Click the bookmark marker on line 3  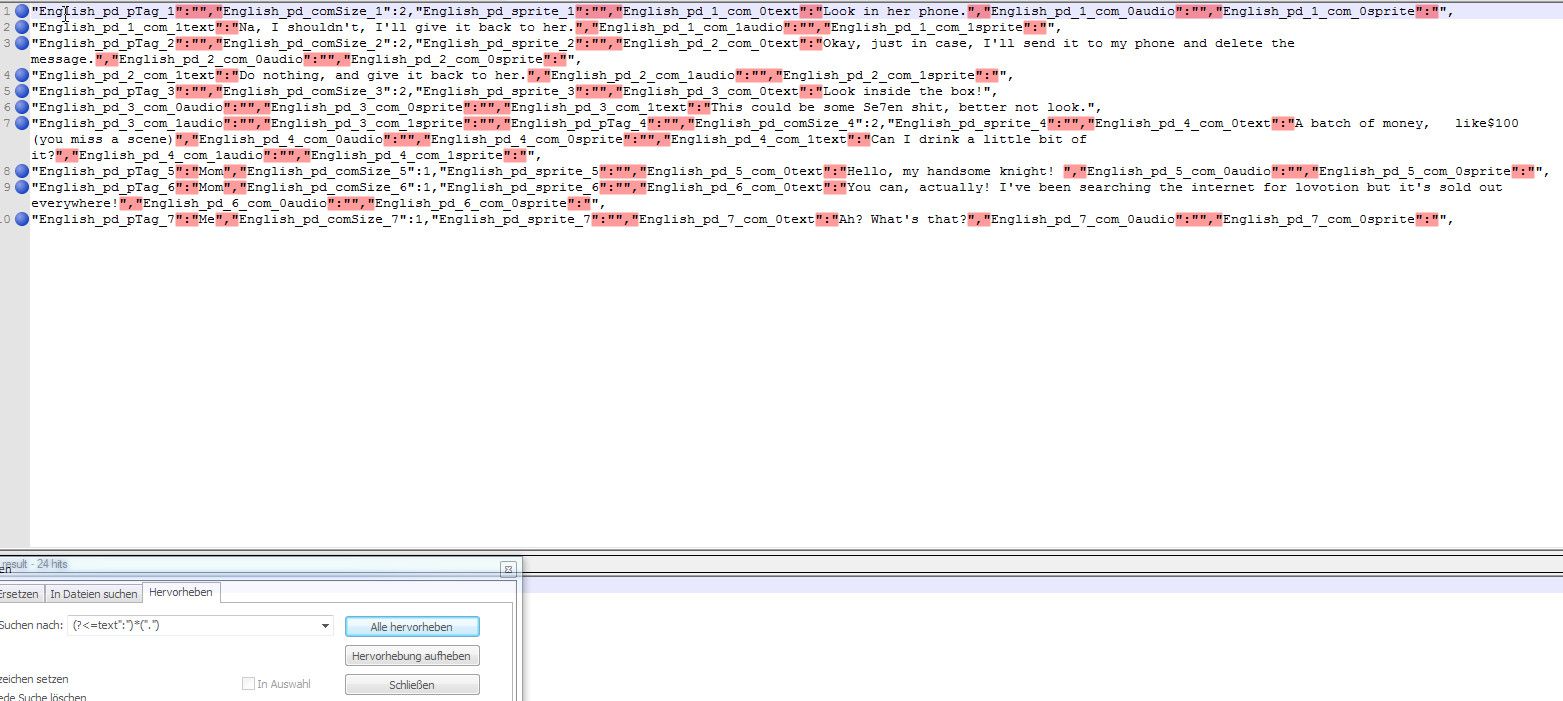click(x=22, y=44)
